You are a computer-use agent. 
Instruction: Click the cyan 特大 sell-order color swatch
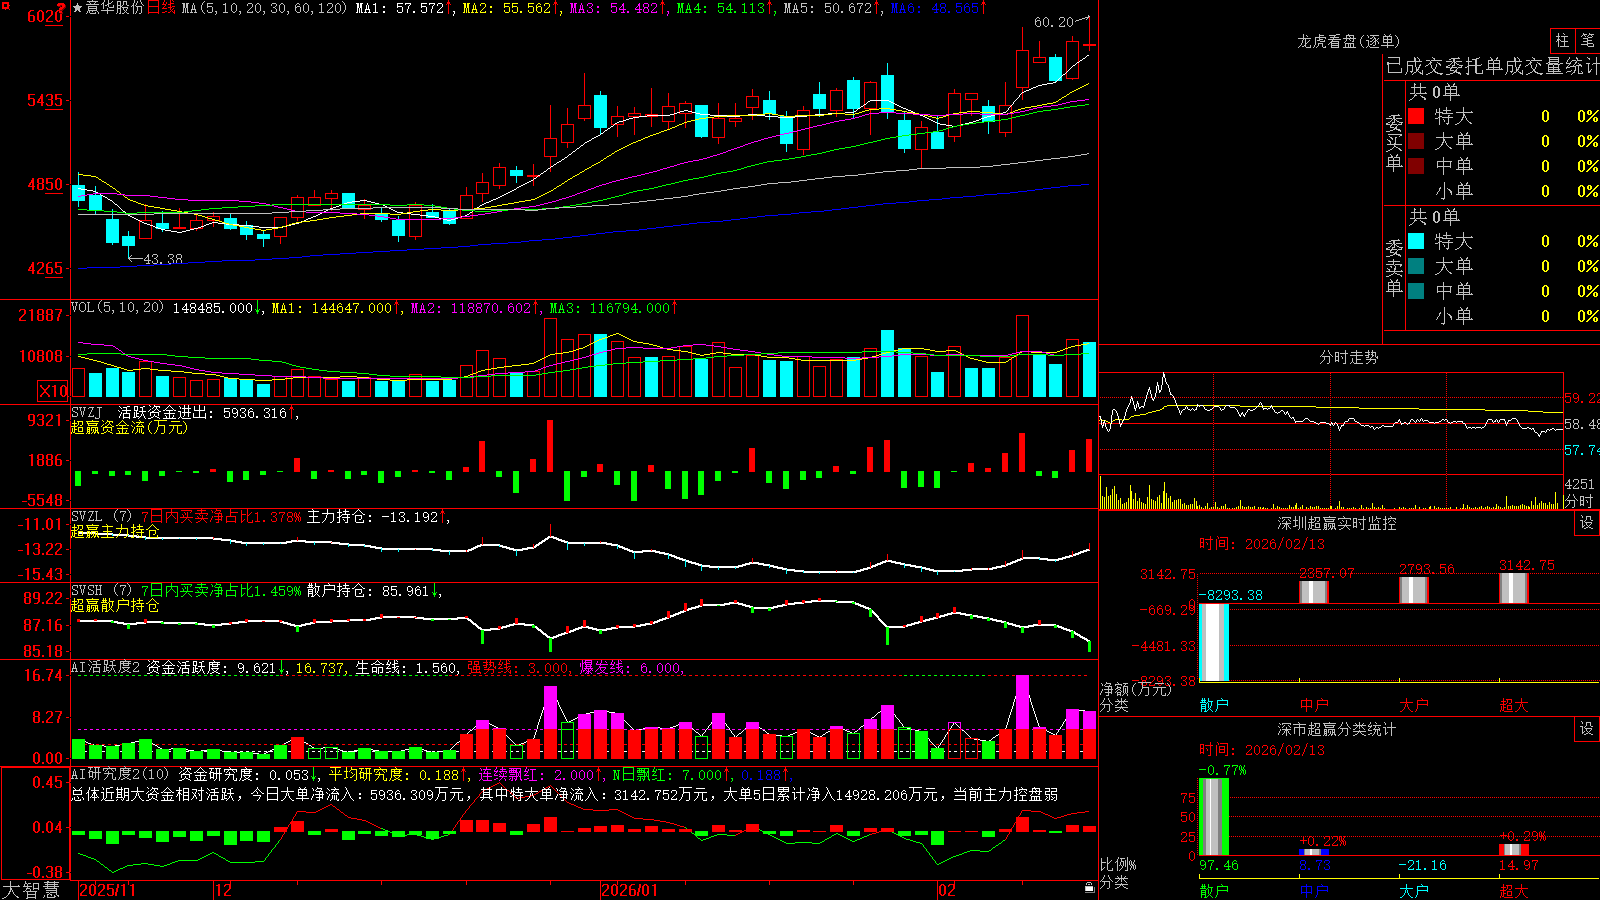tap(1416, 241)
